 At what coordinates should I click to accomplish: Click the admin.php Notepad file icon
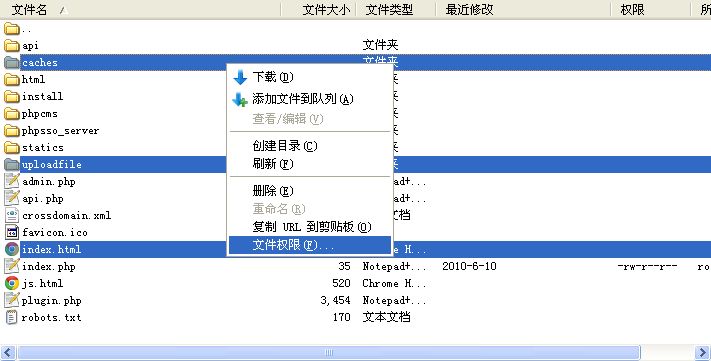pos(12,181)
